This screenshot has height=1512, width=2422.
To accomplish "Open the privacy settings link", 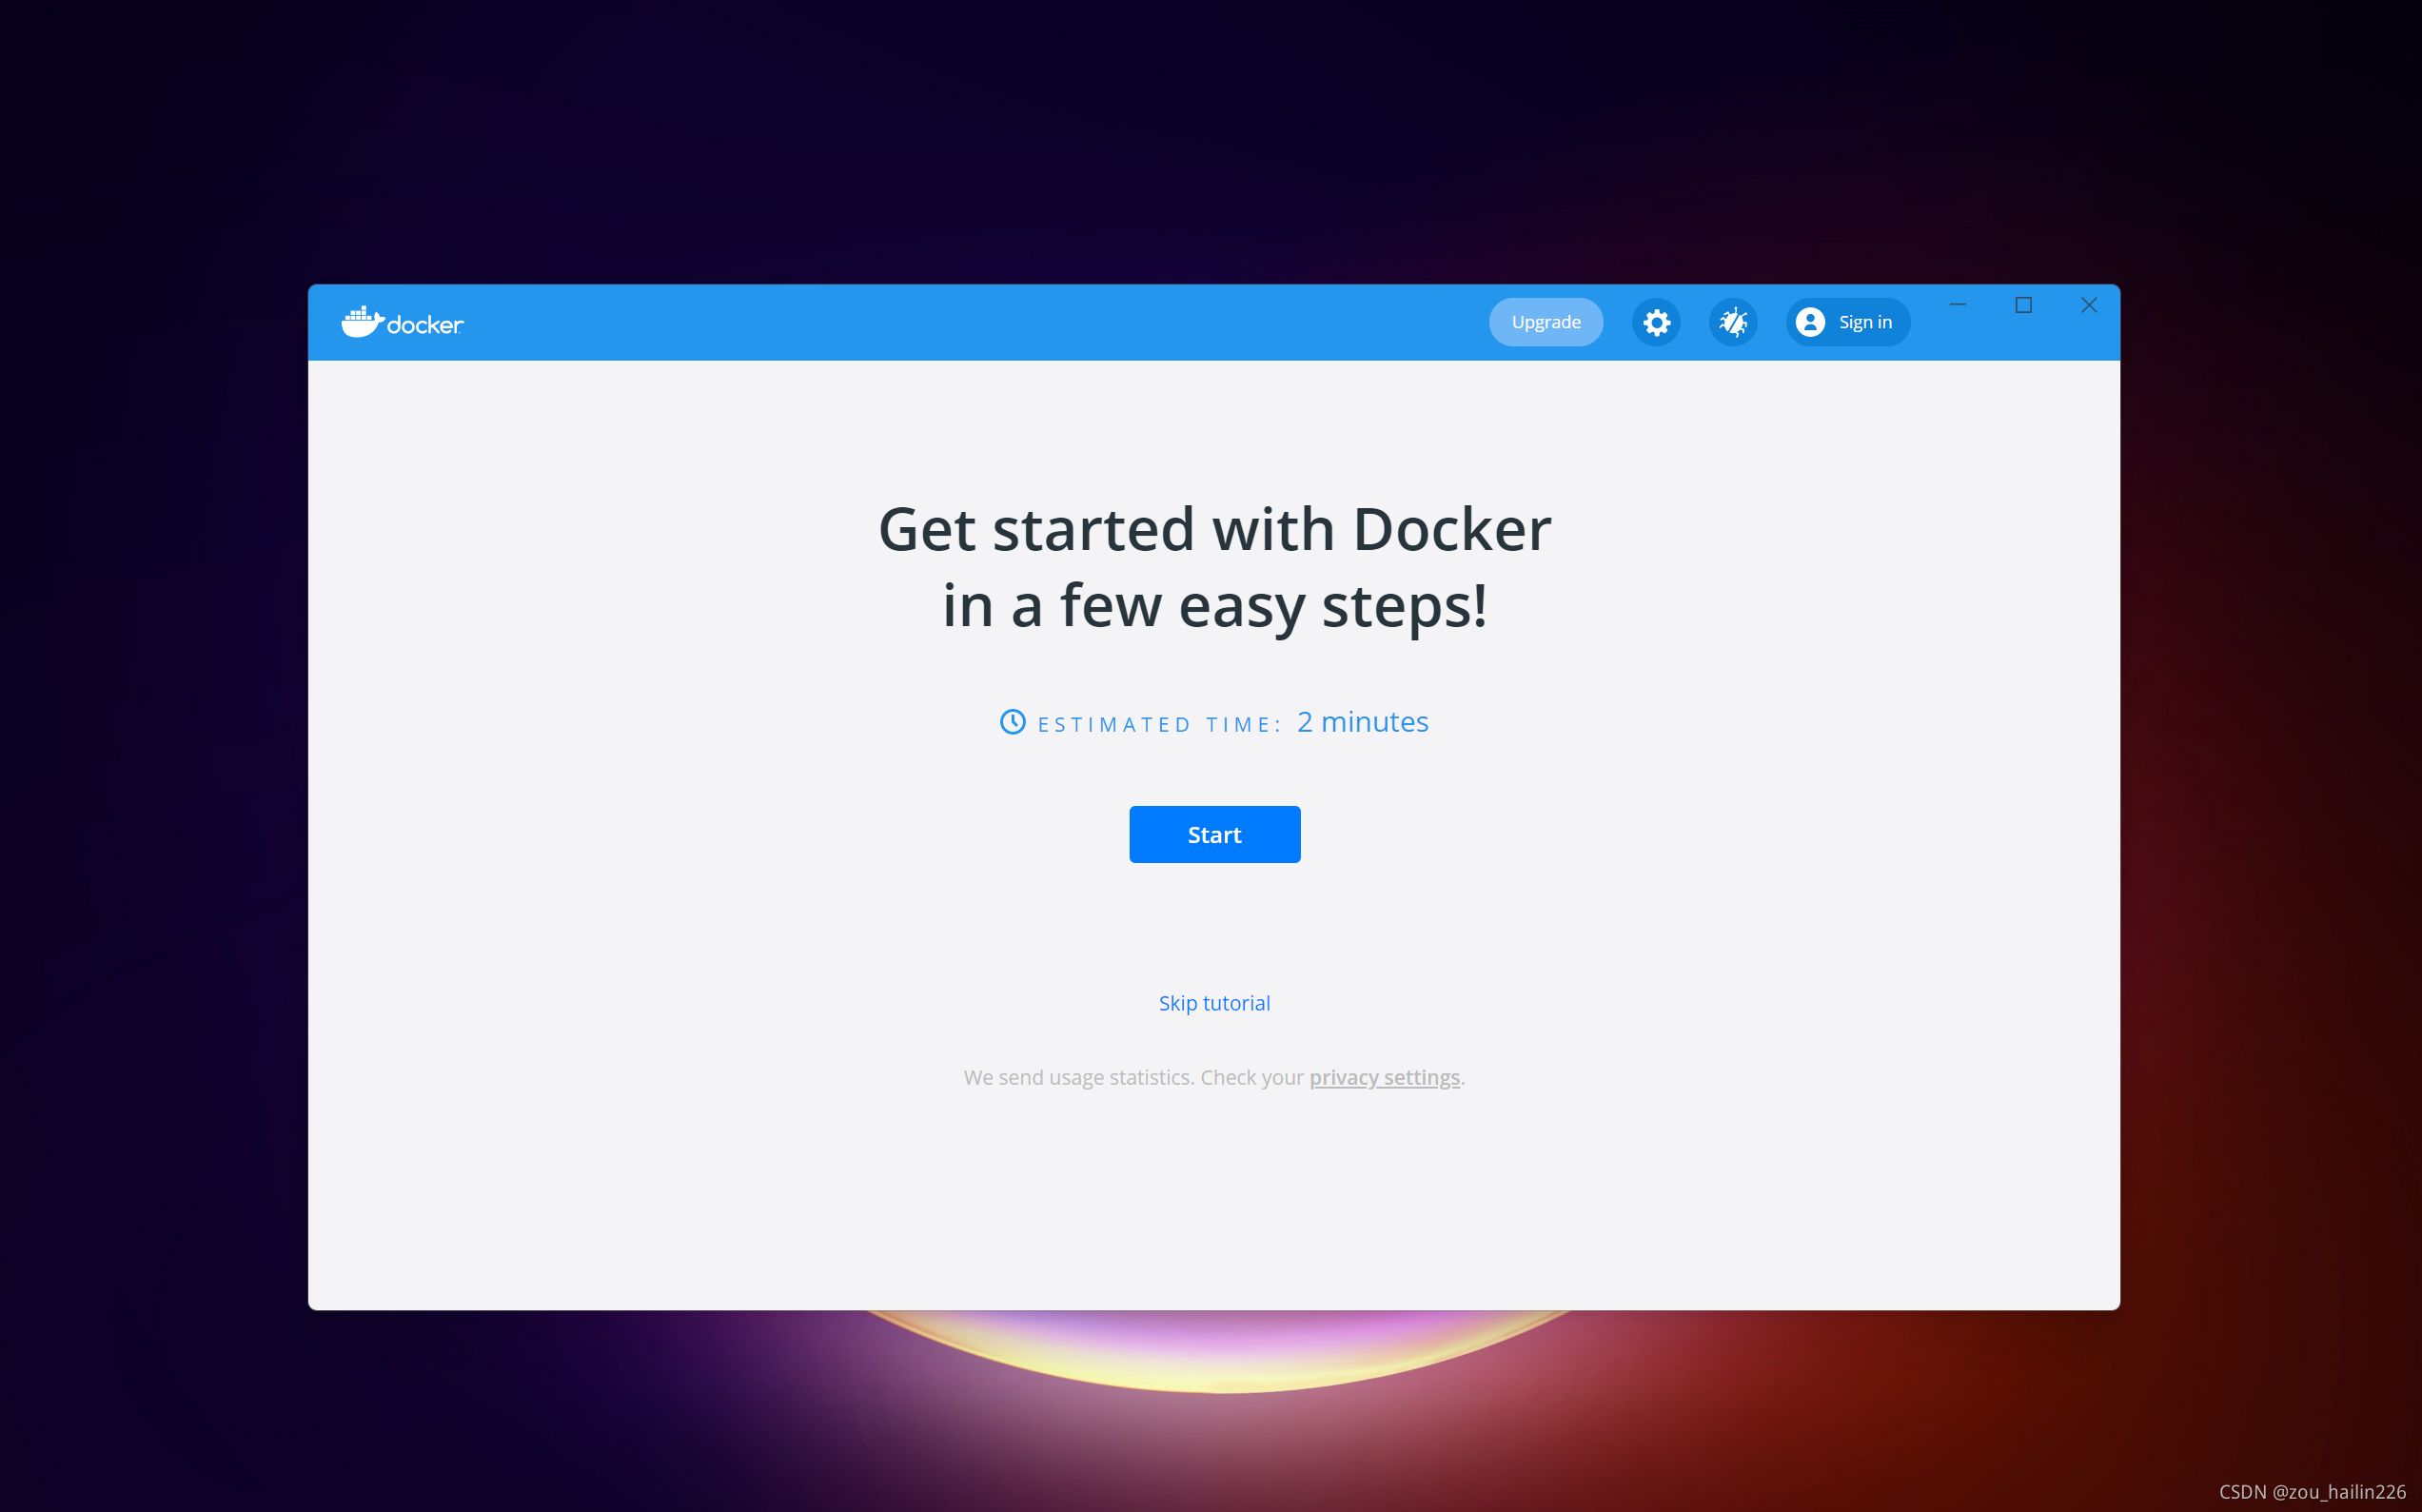I will (1384, 1077).
